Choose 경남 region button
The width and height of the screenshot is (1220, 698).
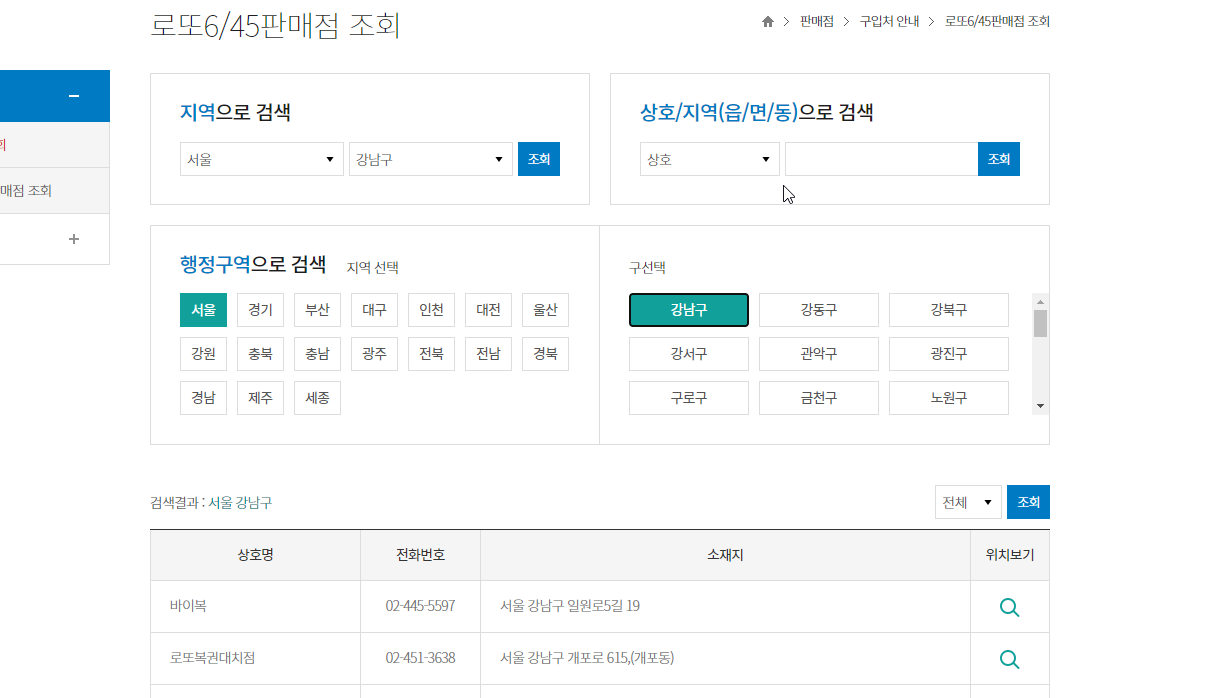203,398
